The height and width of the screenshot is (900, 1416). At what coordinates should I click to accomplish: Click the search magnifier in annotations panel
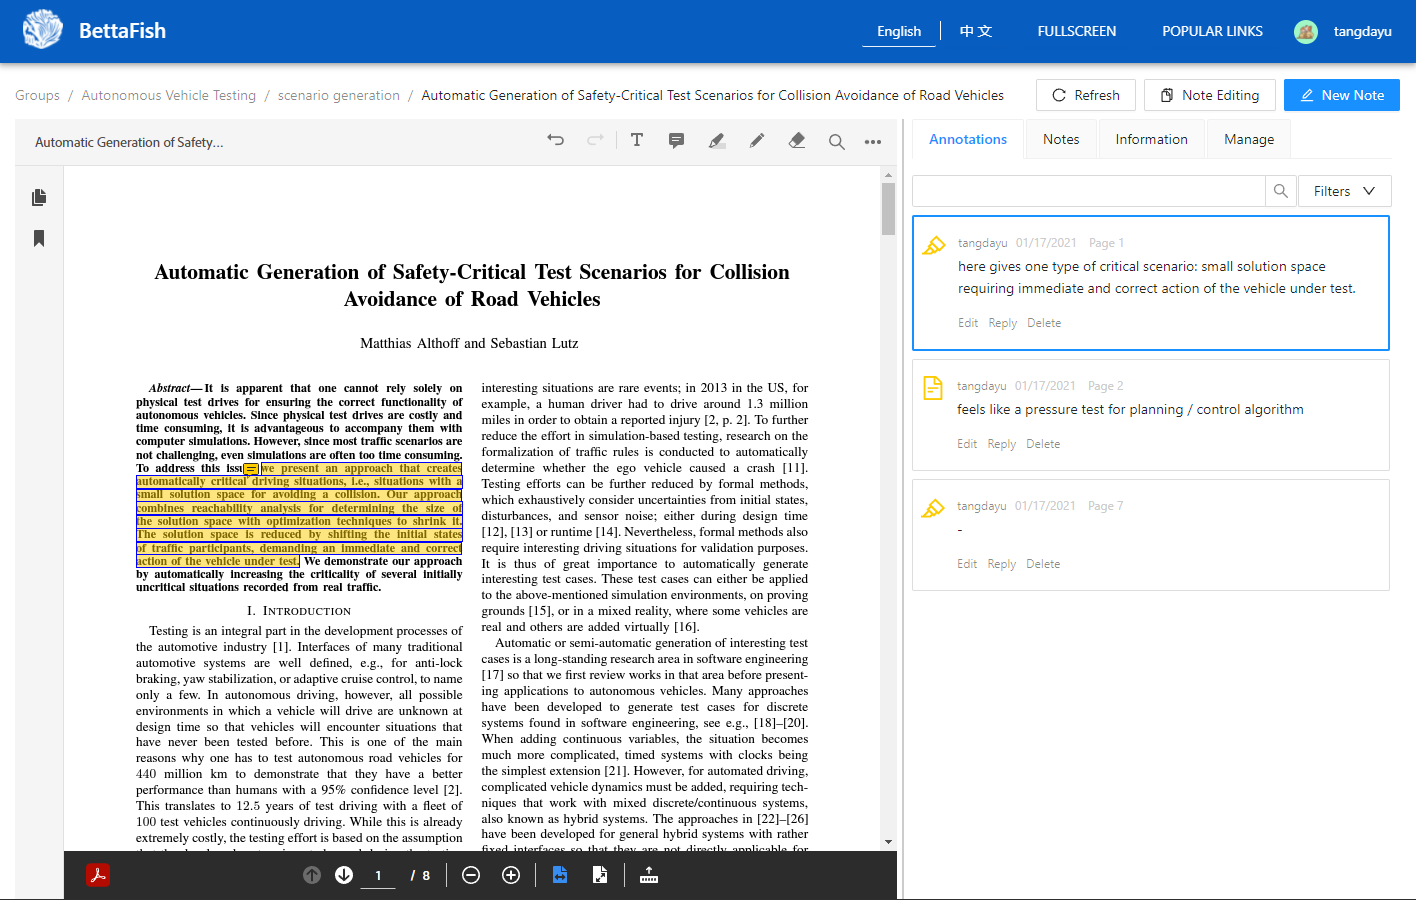[1281, 191]
